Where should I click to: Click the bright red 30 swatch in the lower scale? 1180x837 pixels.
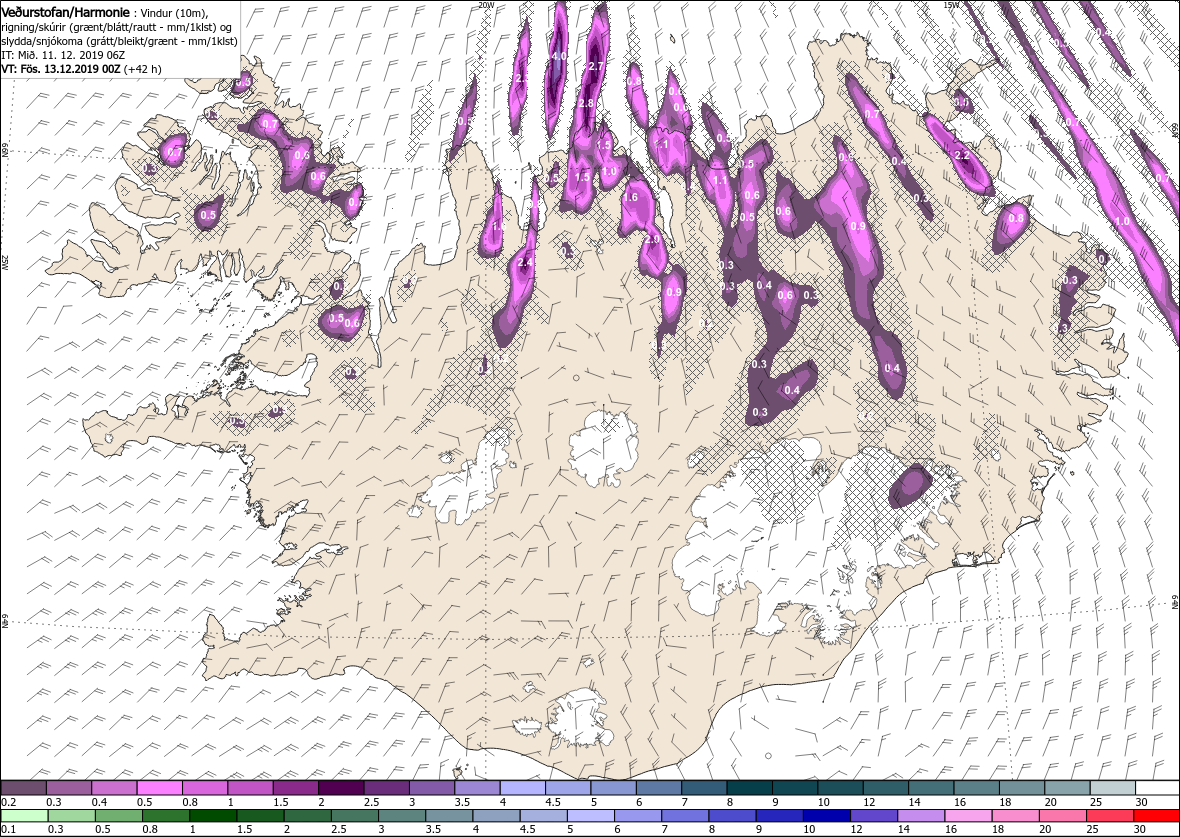tap(1156, 817)
